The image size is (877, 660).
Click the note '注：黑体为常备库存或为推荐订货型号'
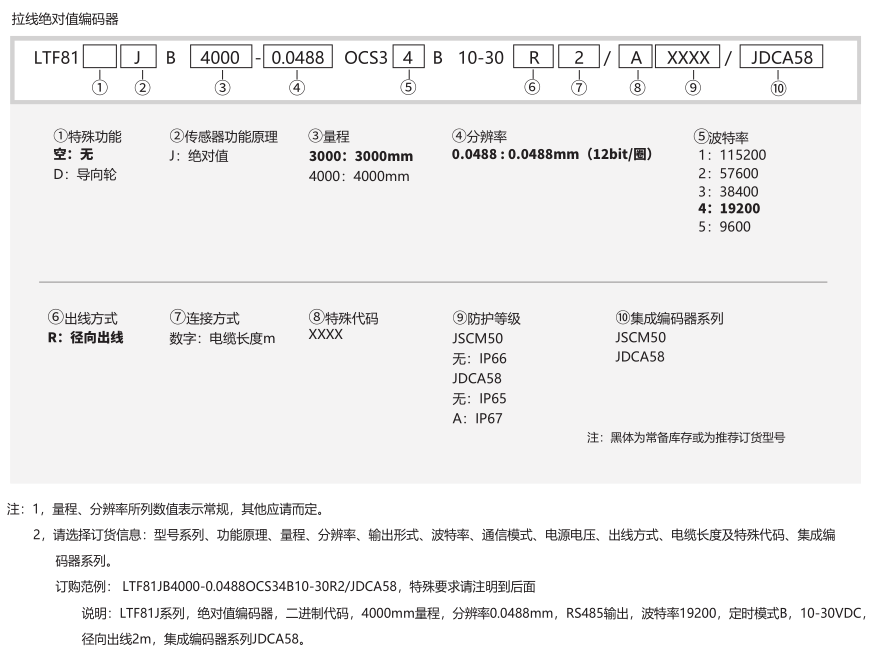pyautogui.click(x=686, y=437)
